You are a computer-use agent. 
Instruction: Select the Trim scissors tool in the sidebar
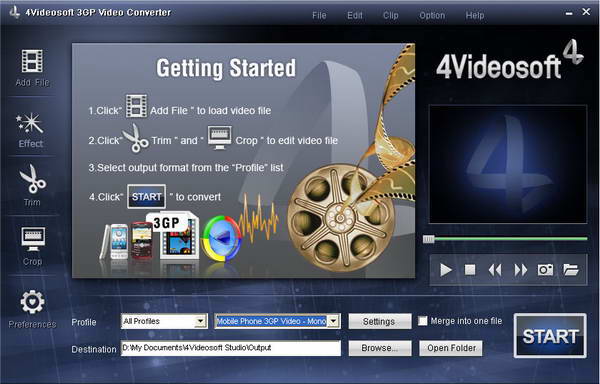click(32, 185)
